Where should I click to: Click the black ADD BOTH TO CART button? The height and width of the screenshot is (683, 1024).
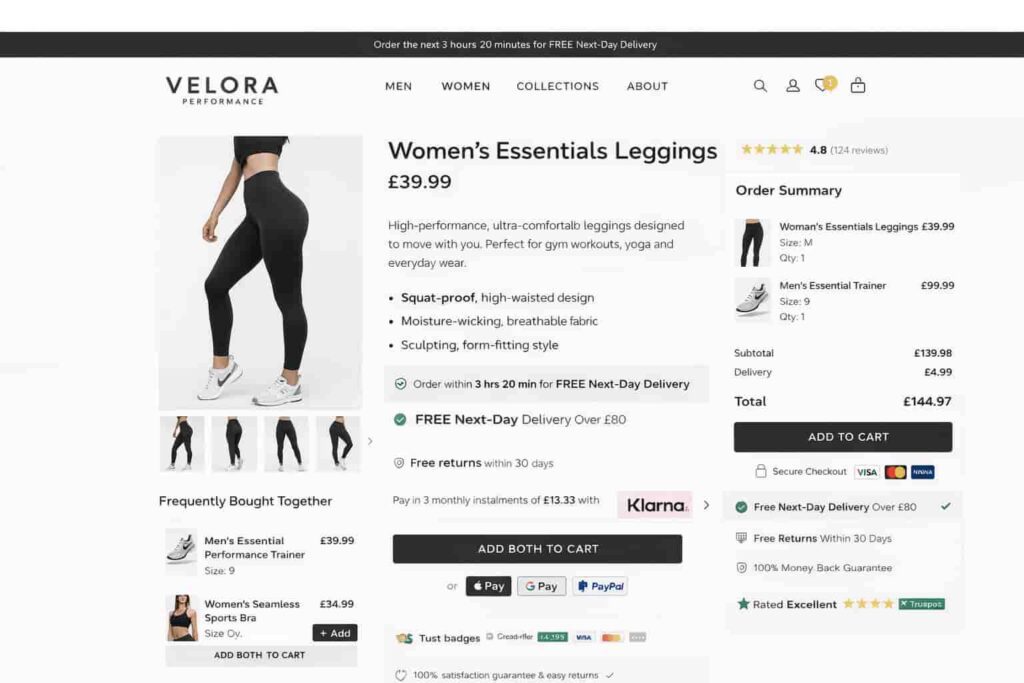click(537, 548)
